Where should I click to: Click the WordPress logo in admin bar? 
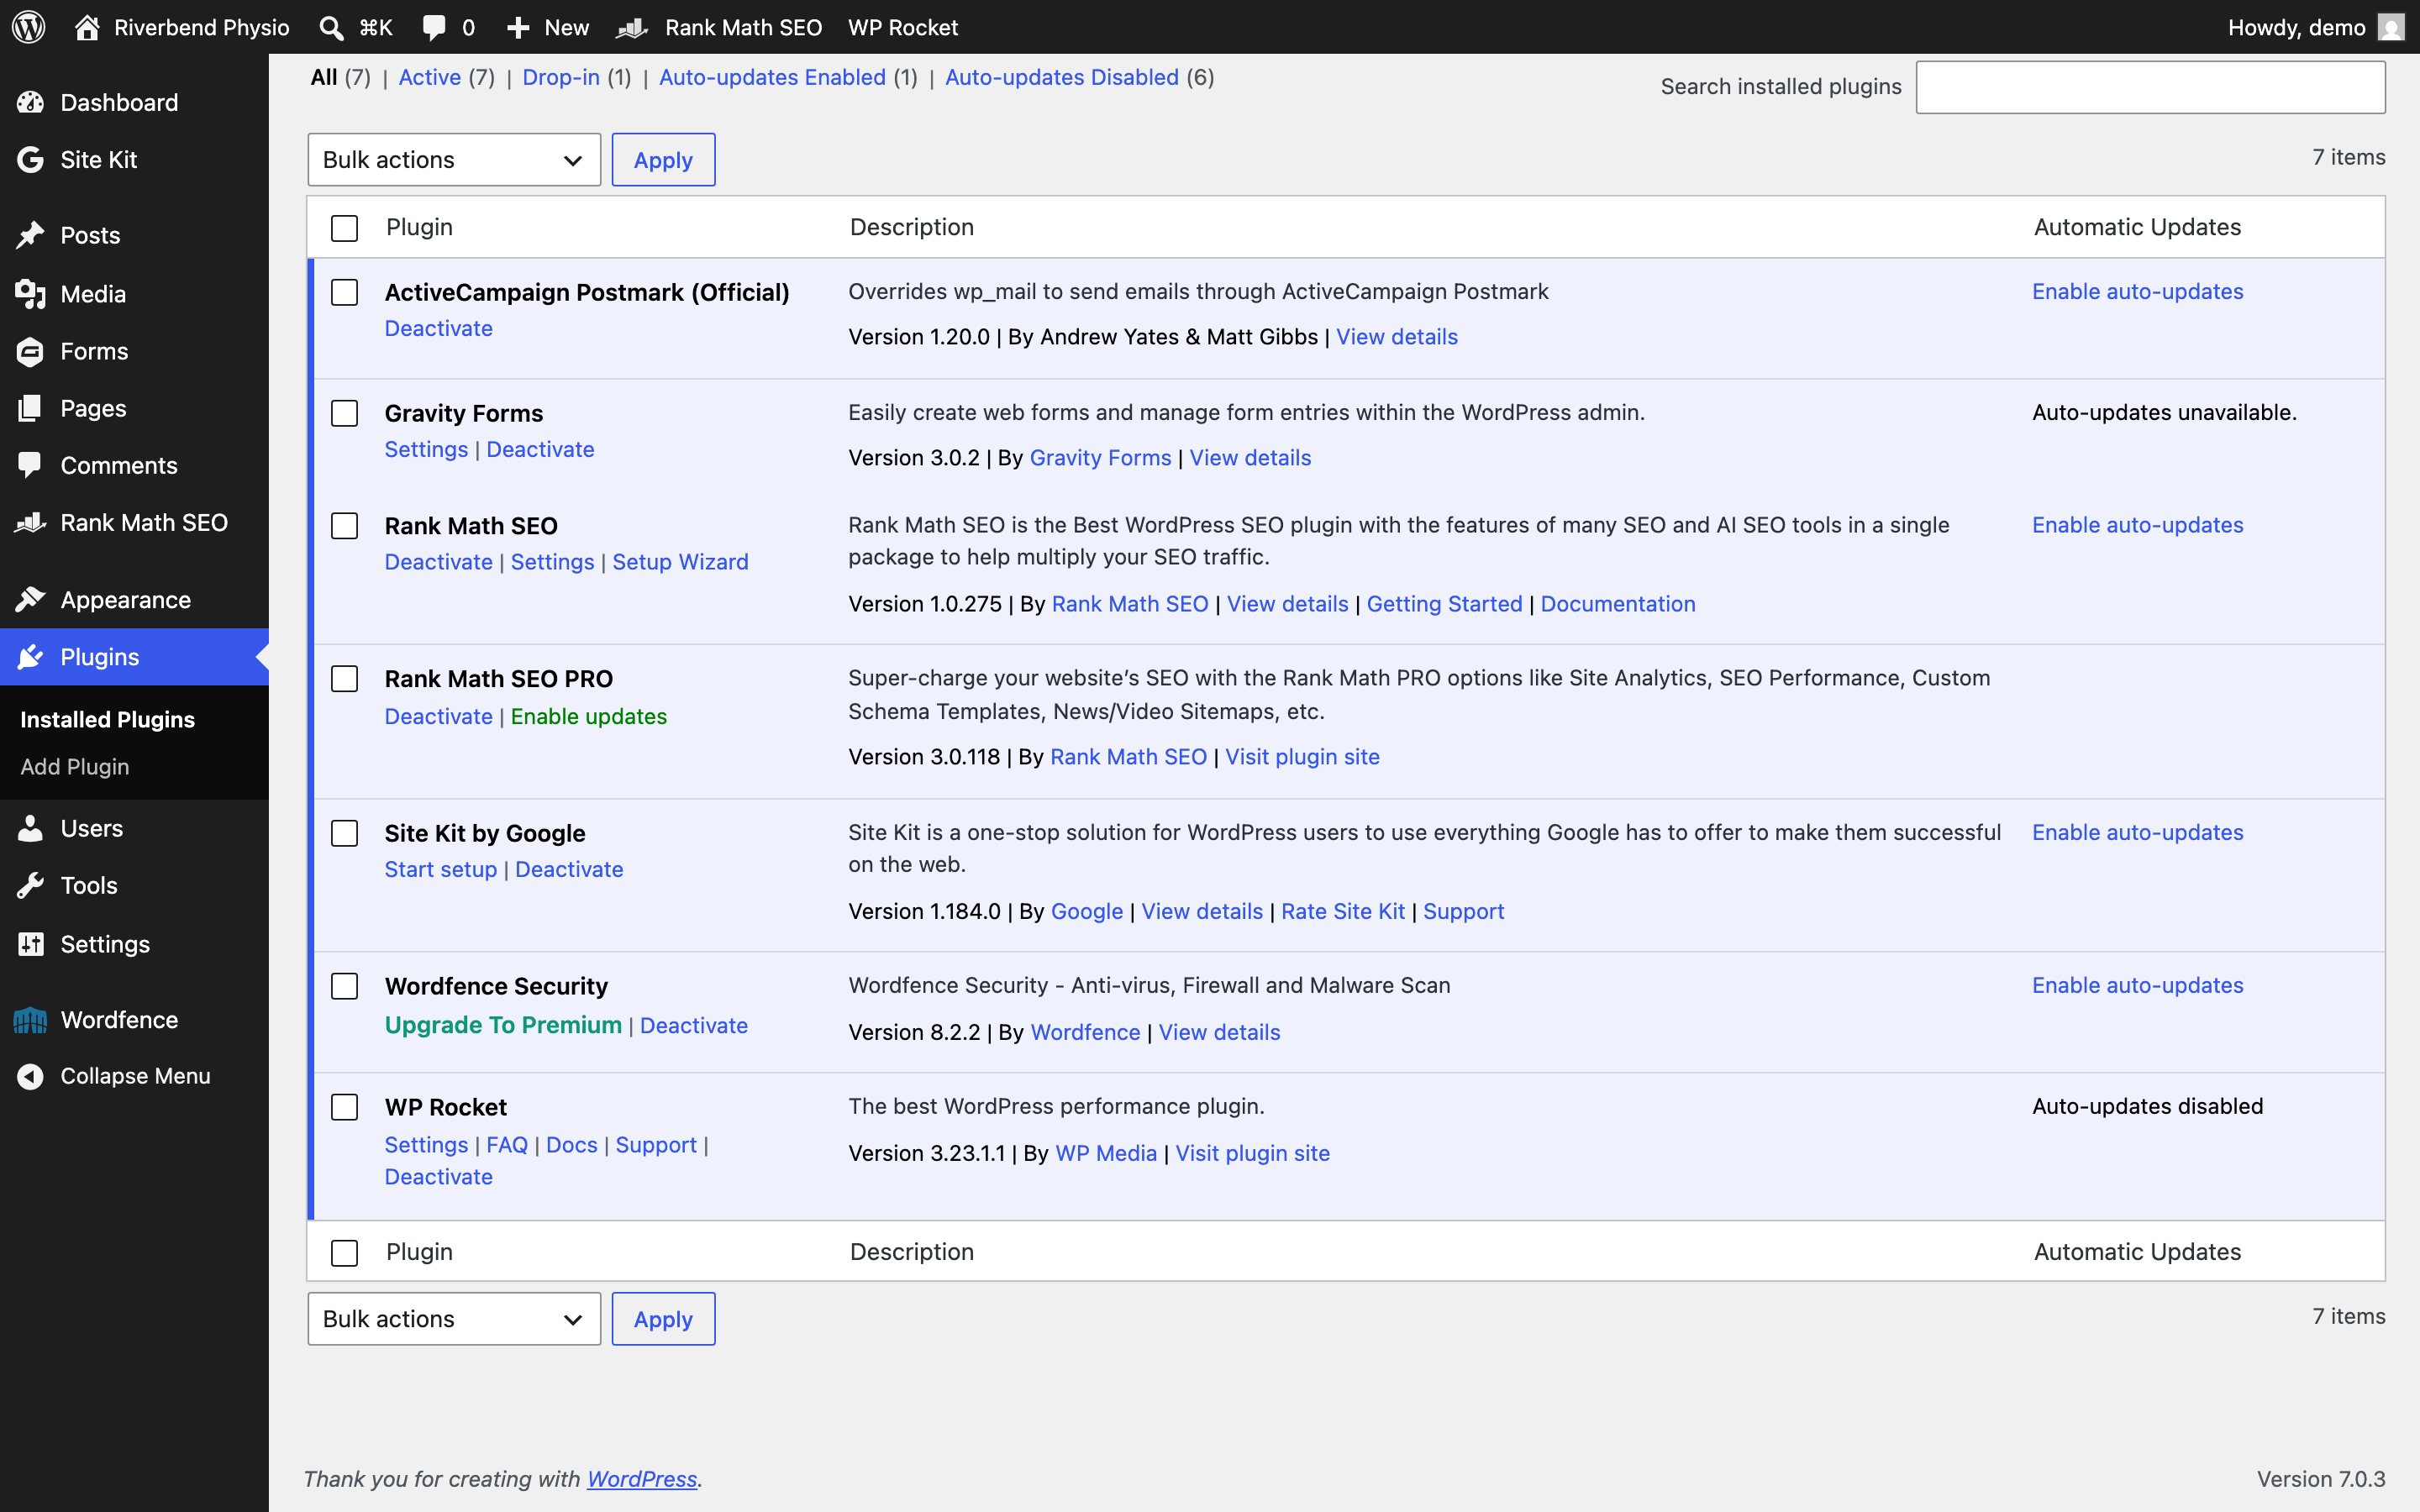(29, 27)
